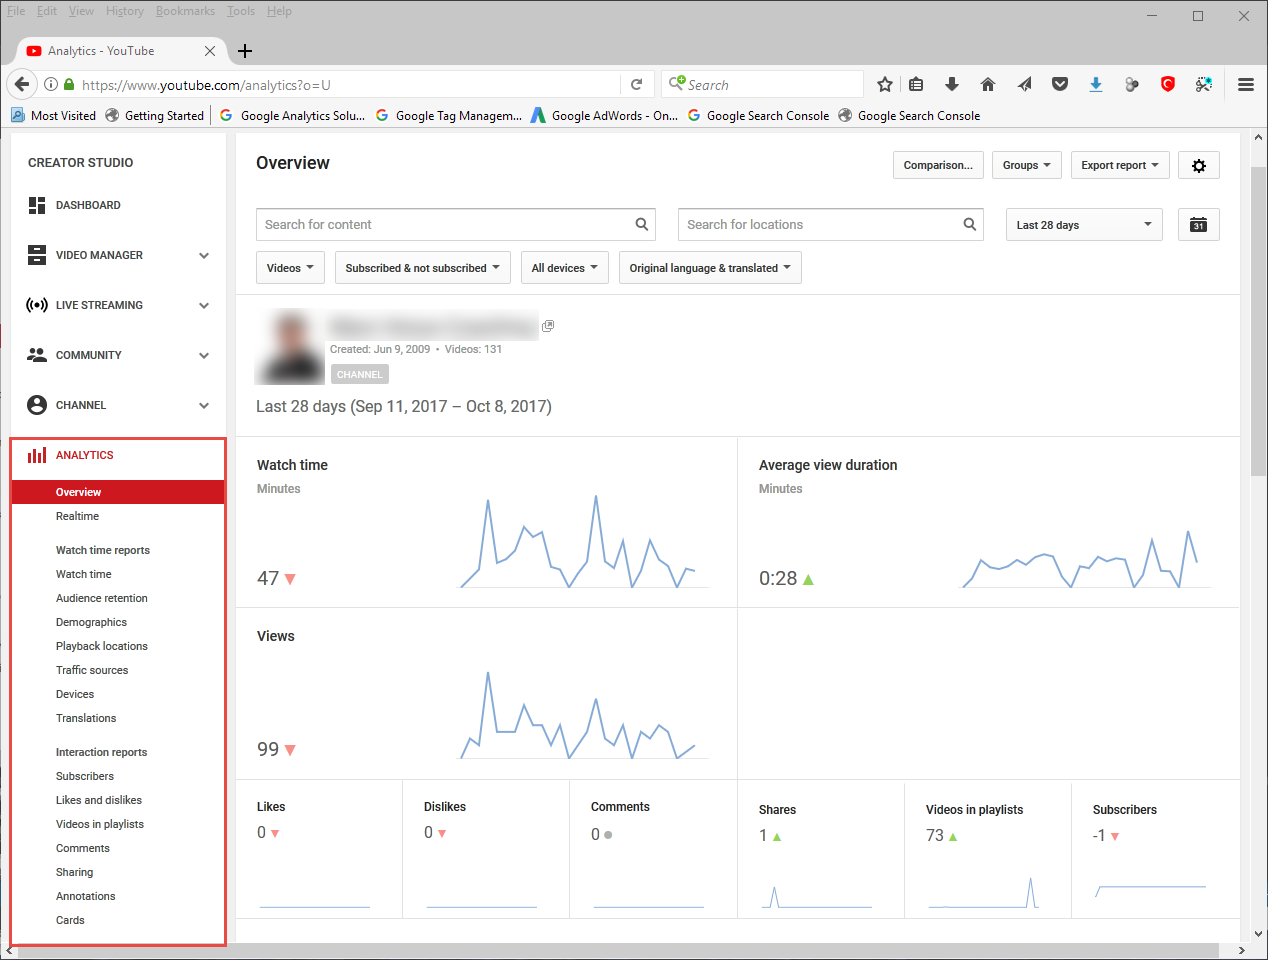Screen dimensions: 1268x960
Task: Open the All devices filter dropdown
Action: 564,268
